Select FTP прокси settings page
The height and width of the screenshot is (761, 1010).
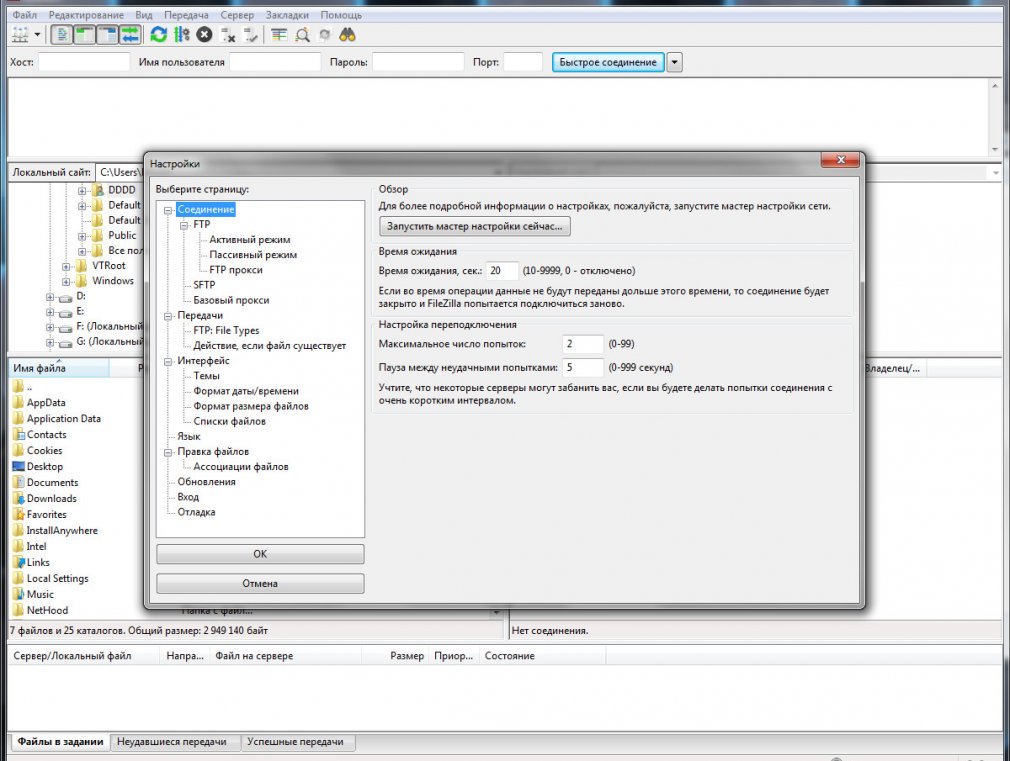coord(236,270)
